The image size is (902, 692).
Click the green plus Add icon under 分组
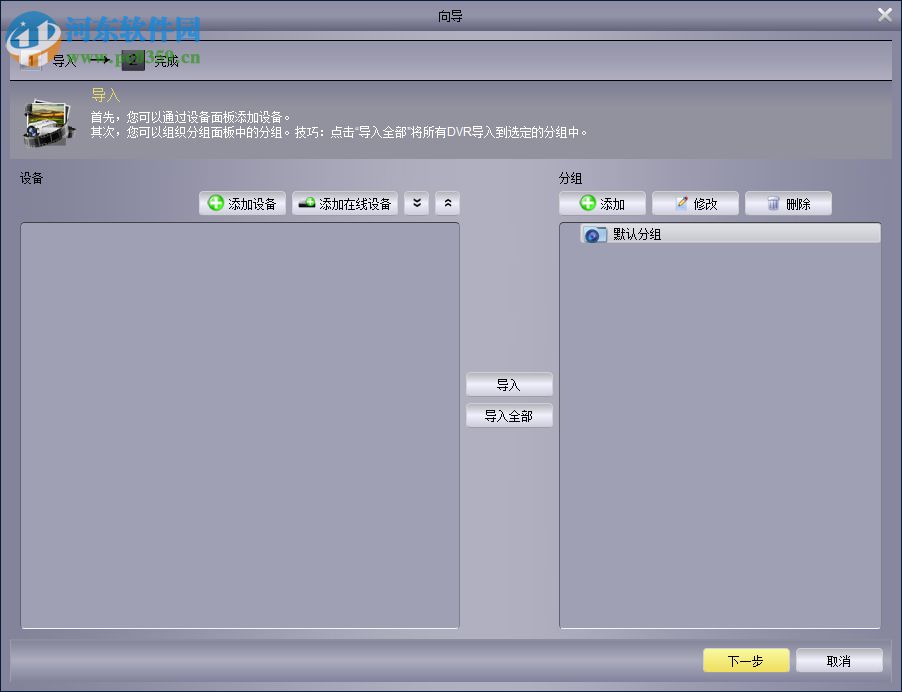[x=587, y=203]
